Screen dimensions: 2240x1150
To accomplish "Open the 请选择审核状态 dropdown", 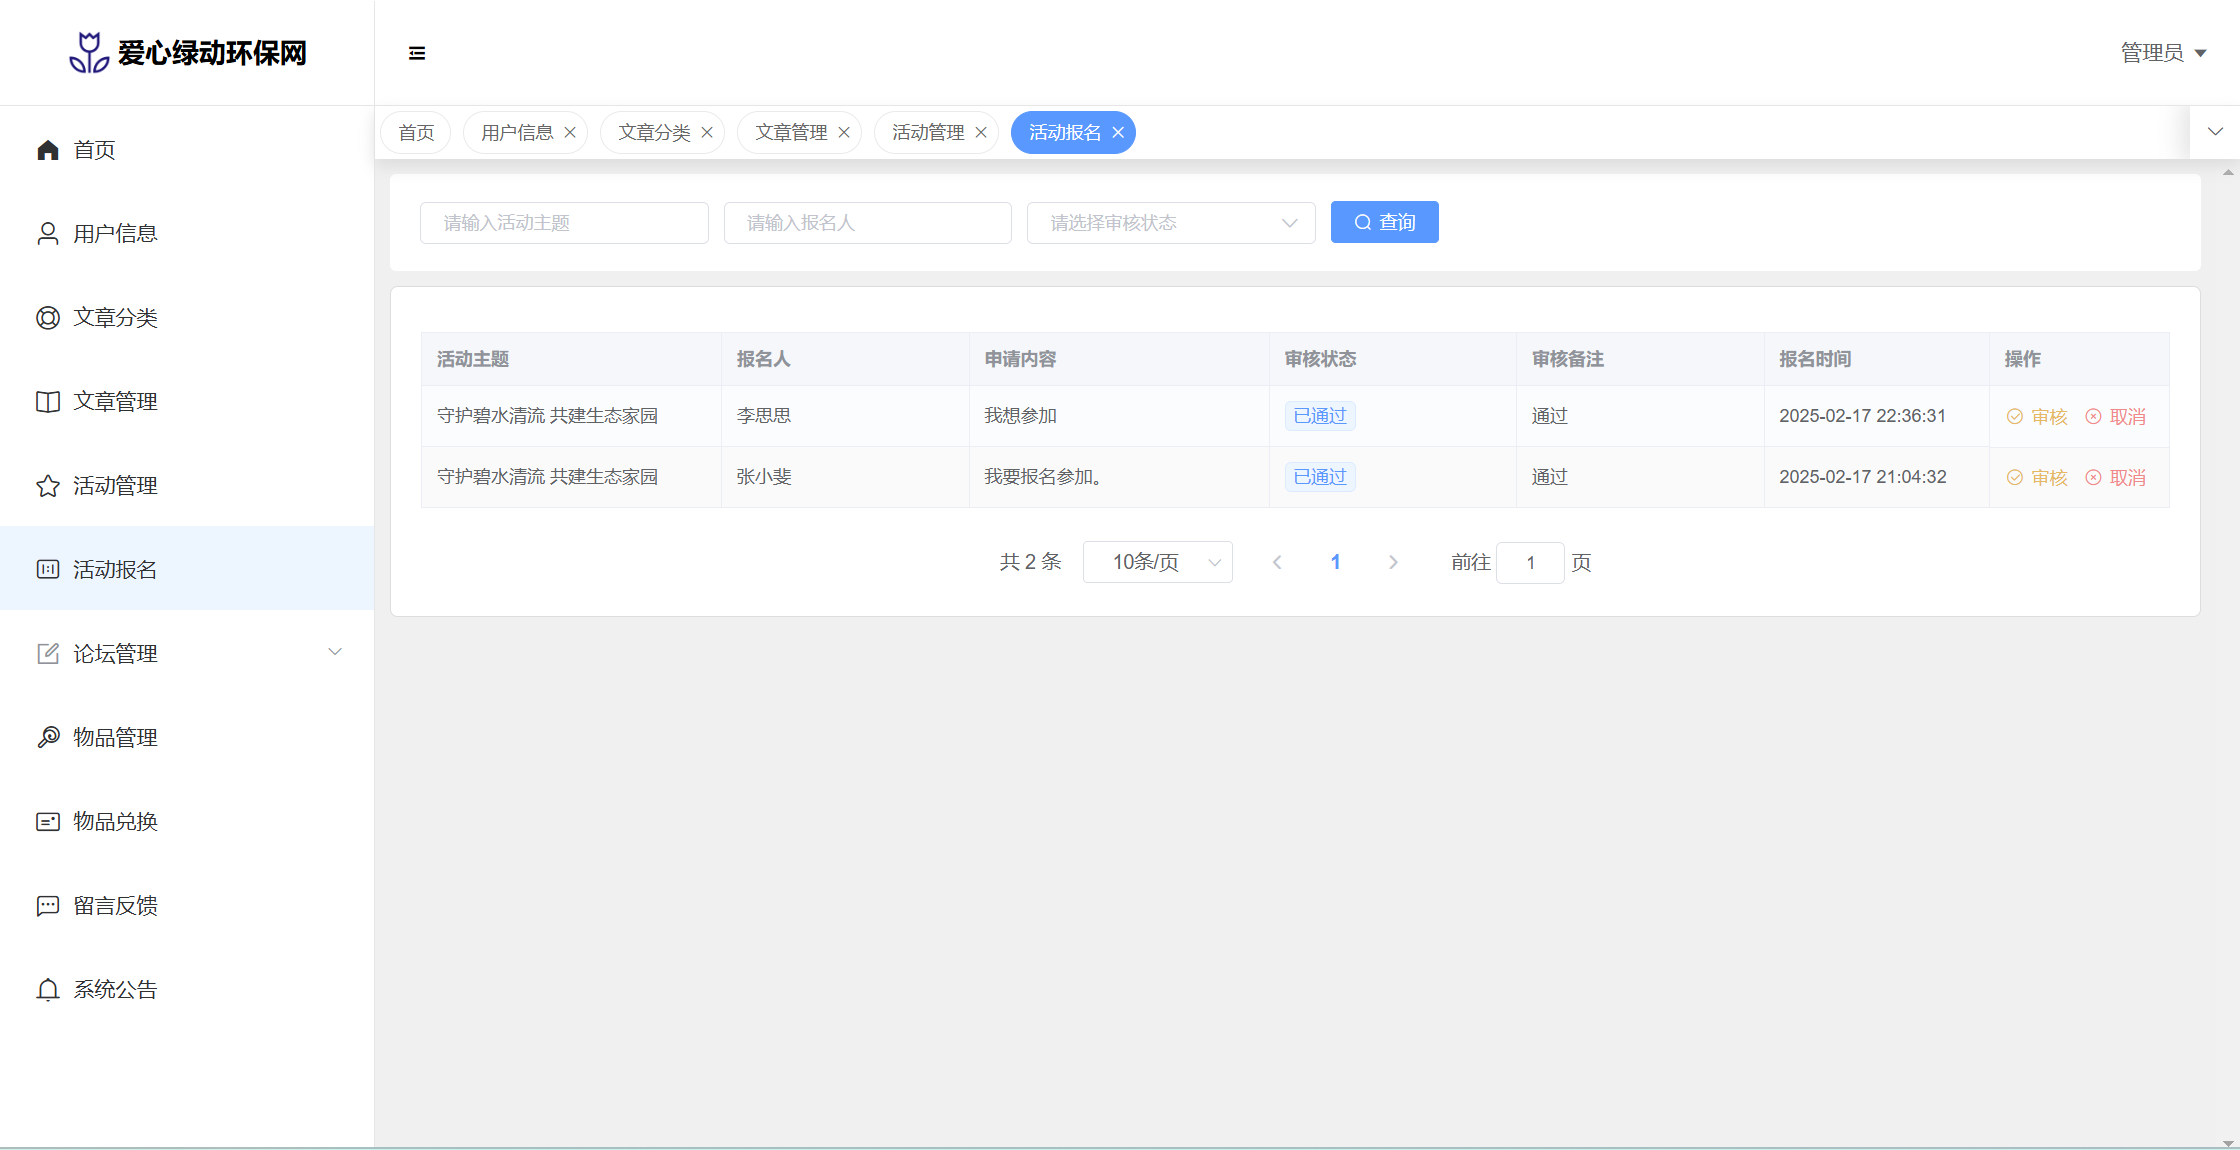I will click(1170, 223).
